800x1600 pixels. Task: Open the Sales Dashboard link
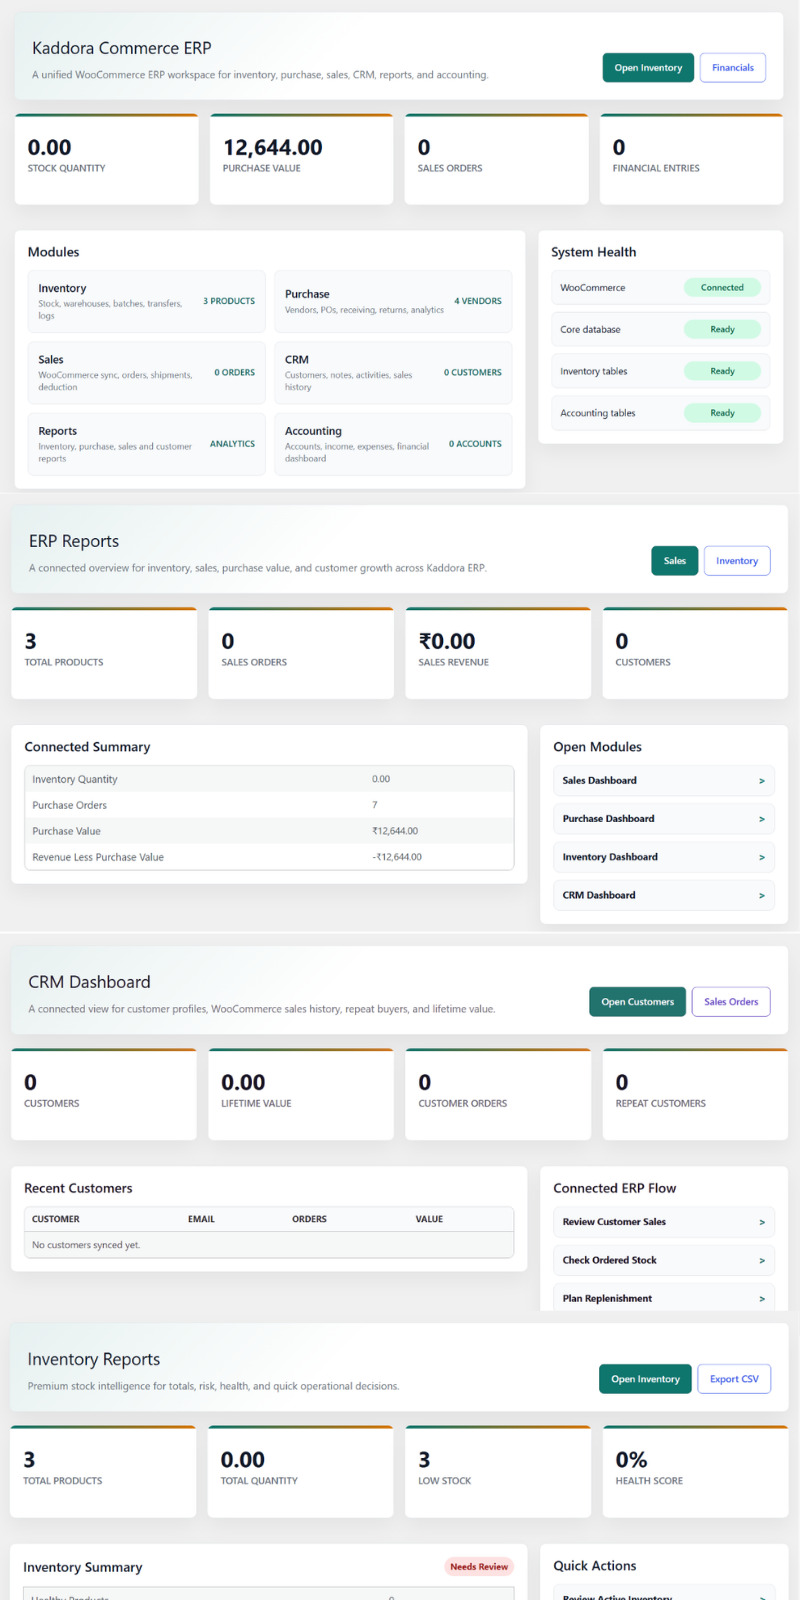click(664, 781)
